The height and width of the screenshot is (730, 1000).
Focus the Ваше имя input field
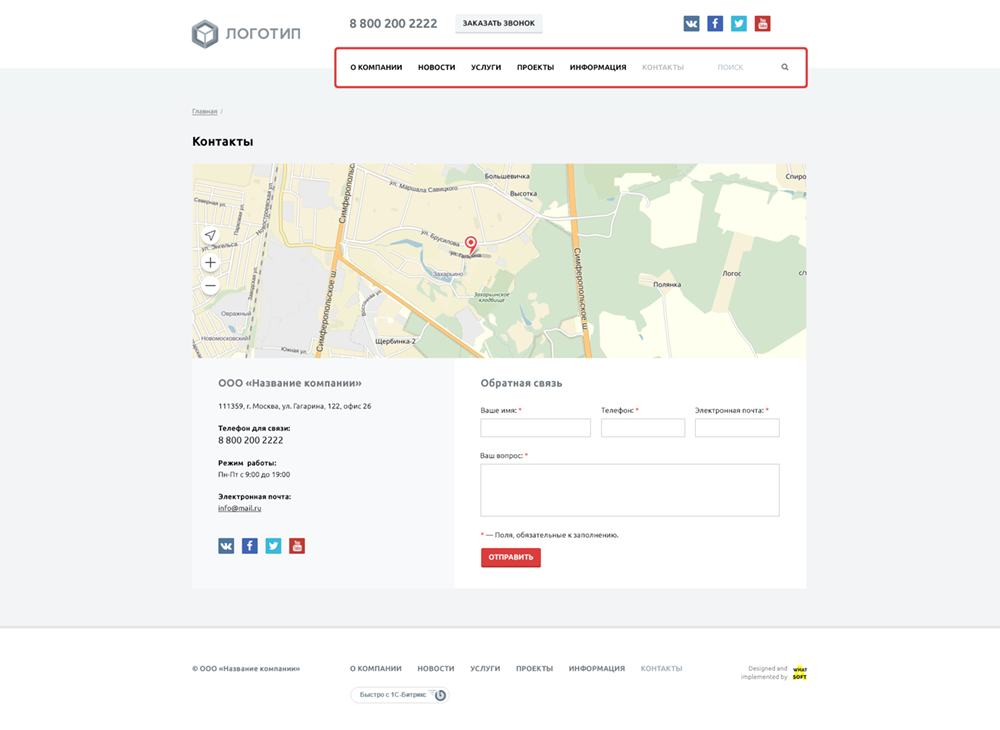click(535, 428)
